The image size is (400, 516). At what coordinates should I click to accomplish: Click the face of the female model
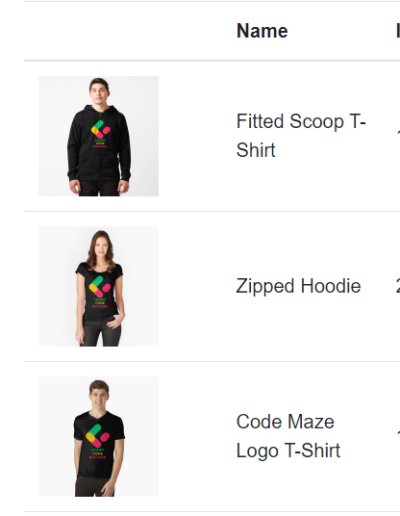coord(101,246)
